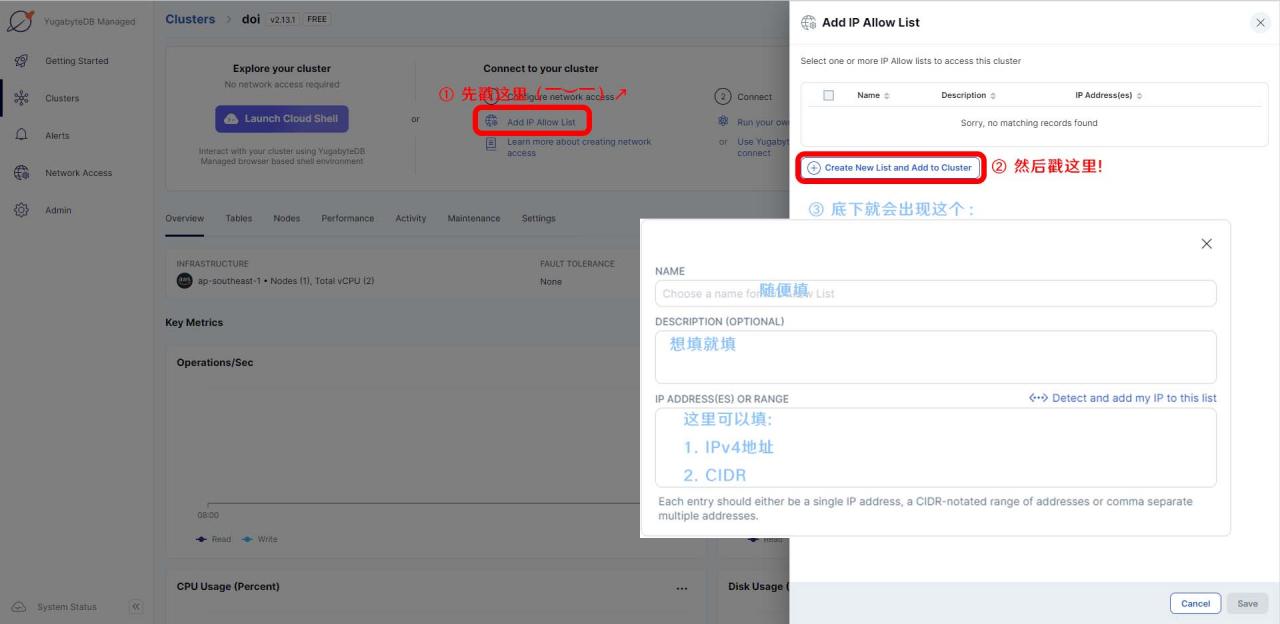
Task: Click the NAME input field
Action: tap(935, 293)
